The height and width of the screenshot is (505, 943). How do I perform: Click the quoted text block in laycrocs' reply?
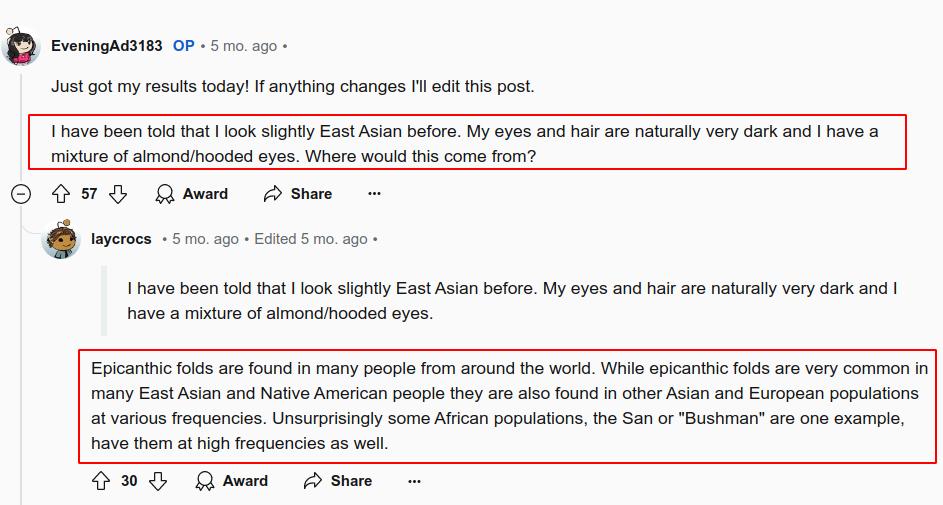click(511, 300)
